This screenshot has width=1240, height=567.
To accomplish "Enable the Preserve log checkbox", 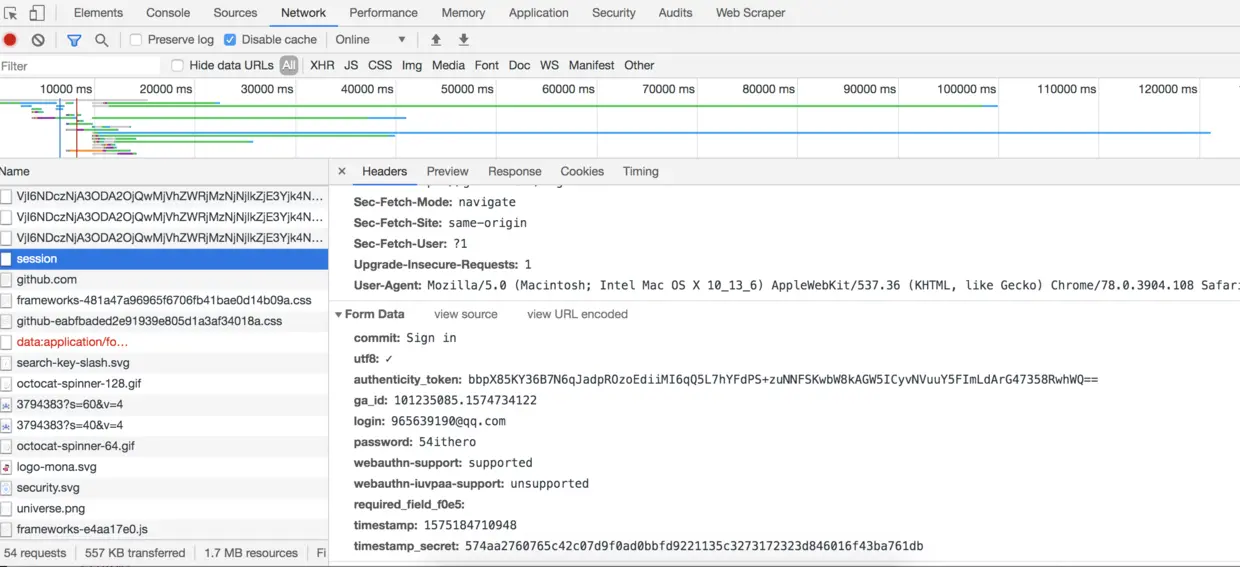I will coord(136,40).
